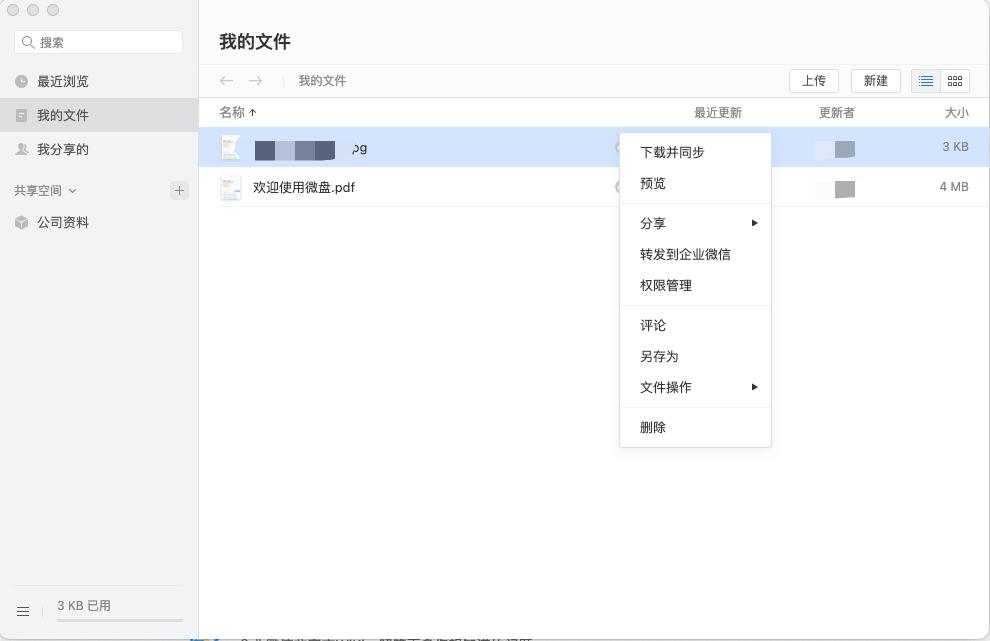This screenshot has height=641, width=990.
Task: Click the forward navigation arrow
Action: (x=256, y=81)
